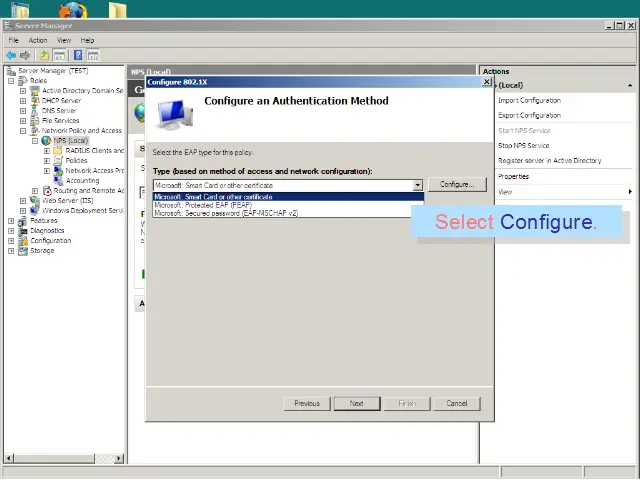Click the Policies icon in tree
Viewport: 640px width, 480px height.
click(58, 161)
